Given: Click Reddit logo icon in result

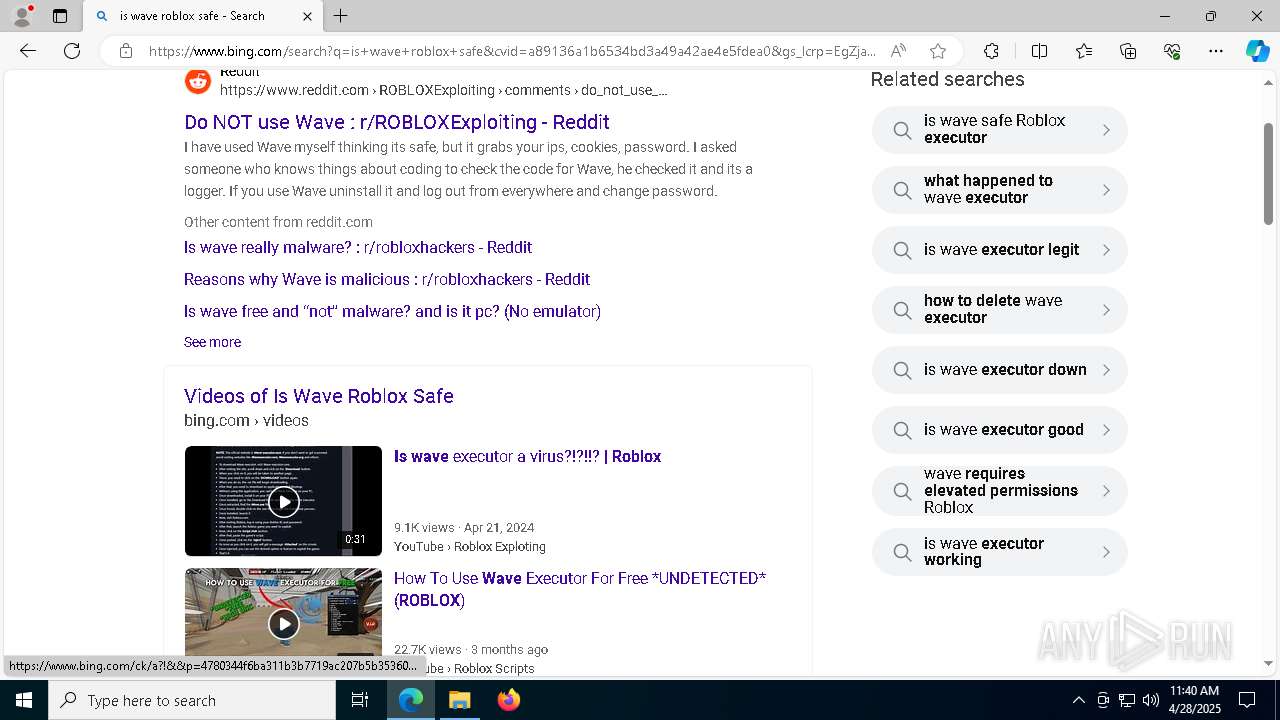Looking at the screenshot, I should coord(198,81).
